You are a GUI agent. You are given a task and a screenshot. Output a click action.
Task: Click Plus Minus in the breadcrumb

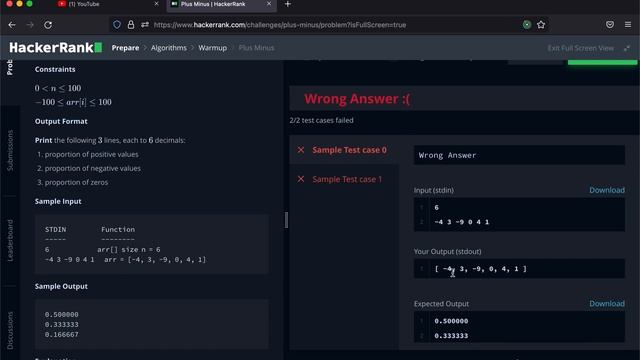tap(256, 48)
